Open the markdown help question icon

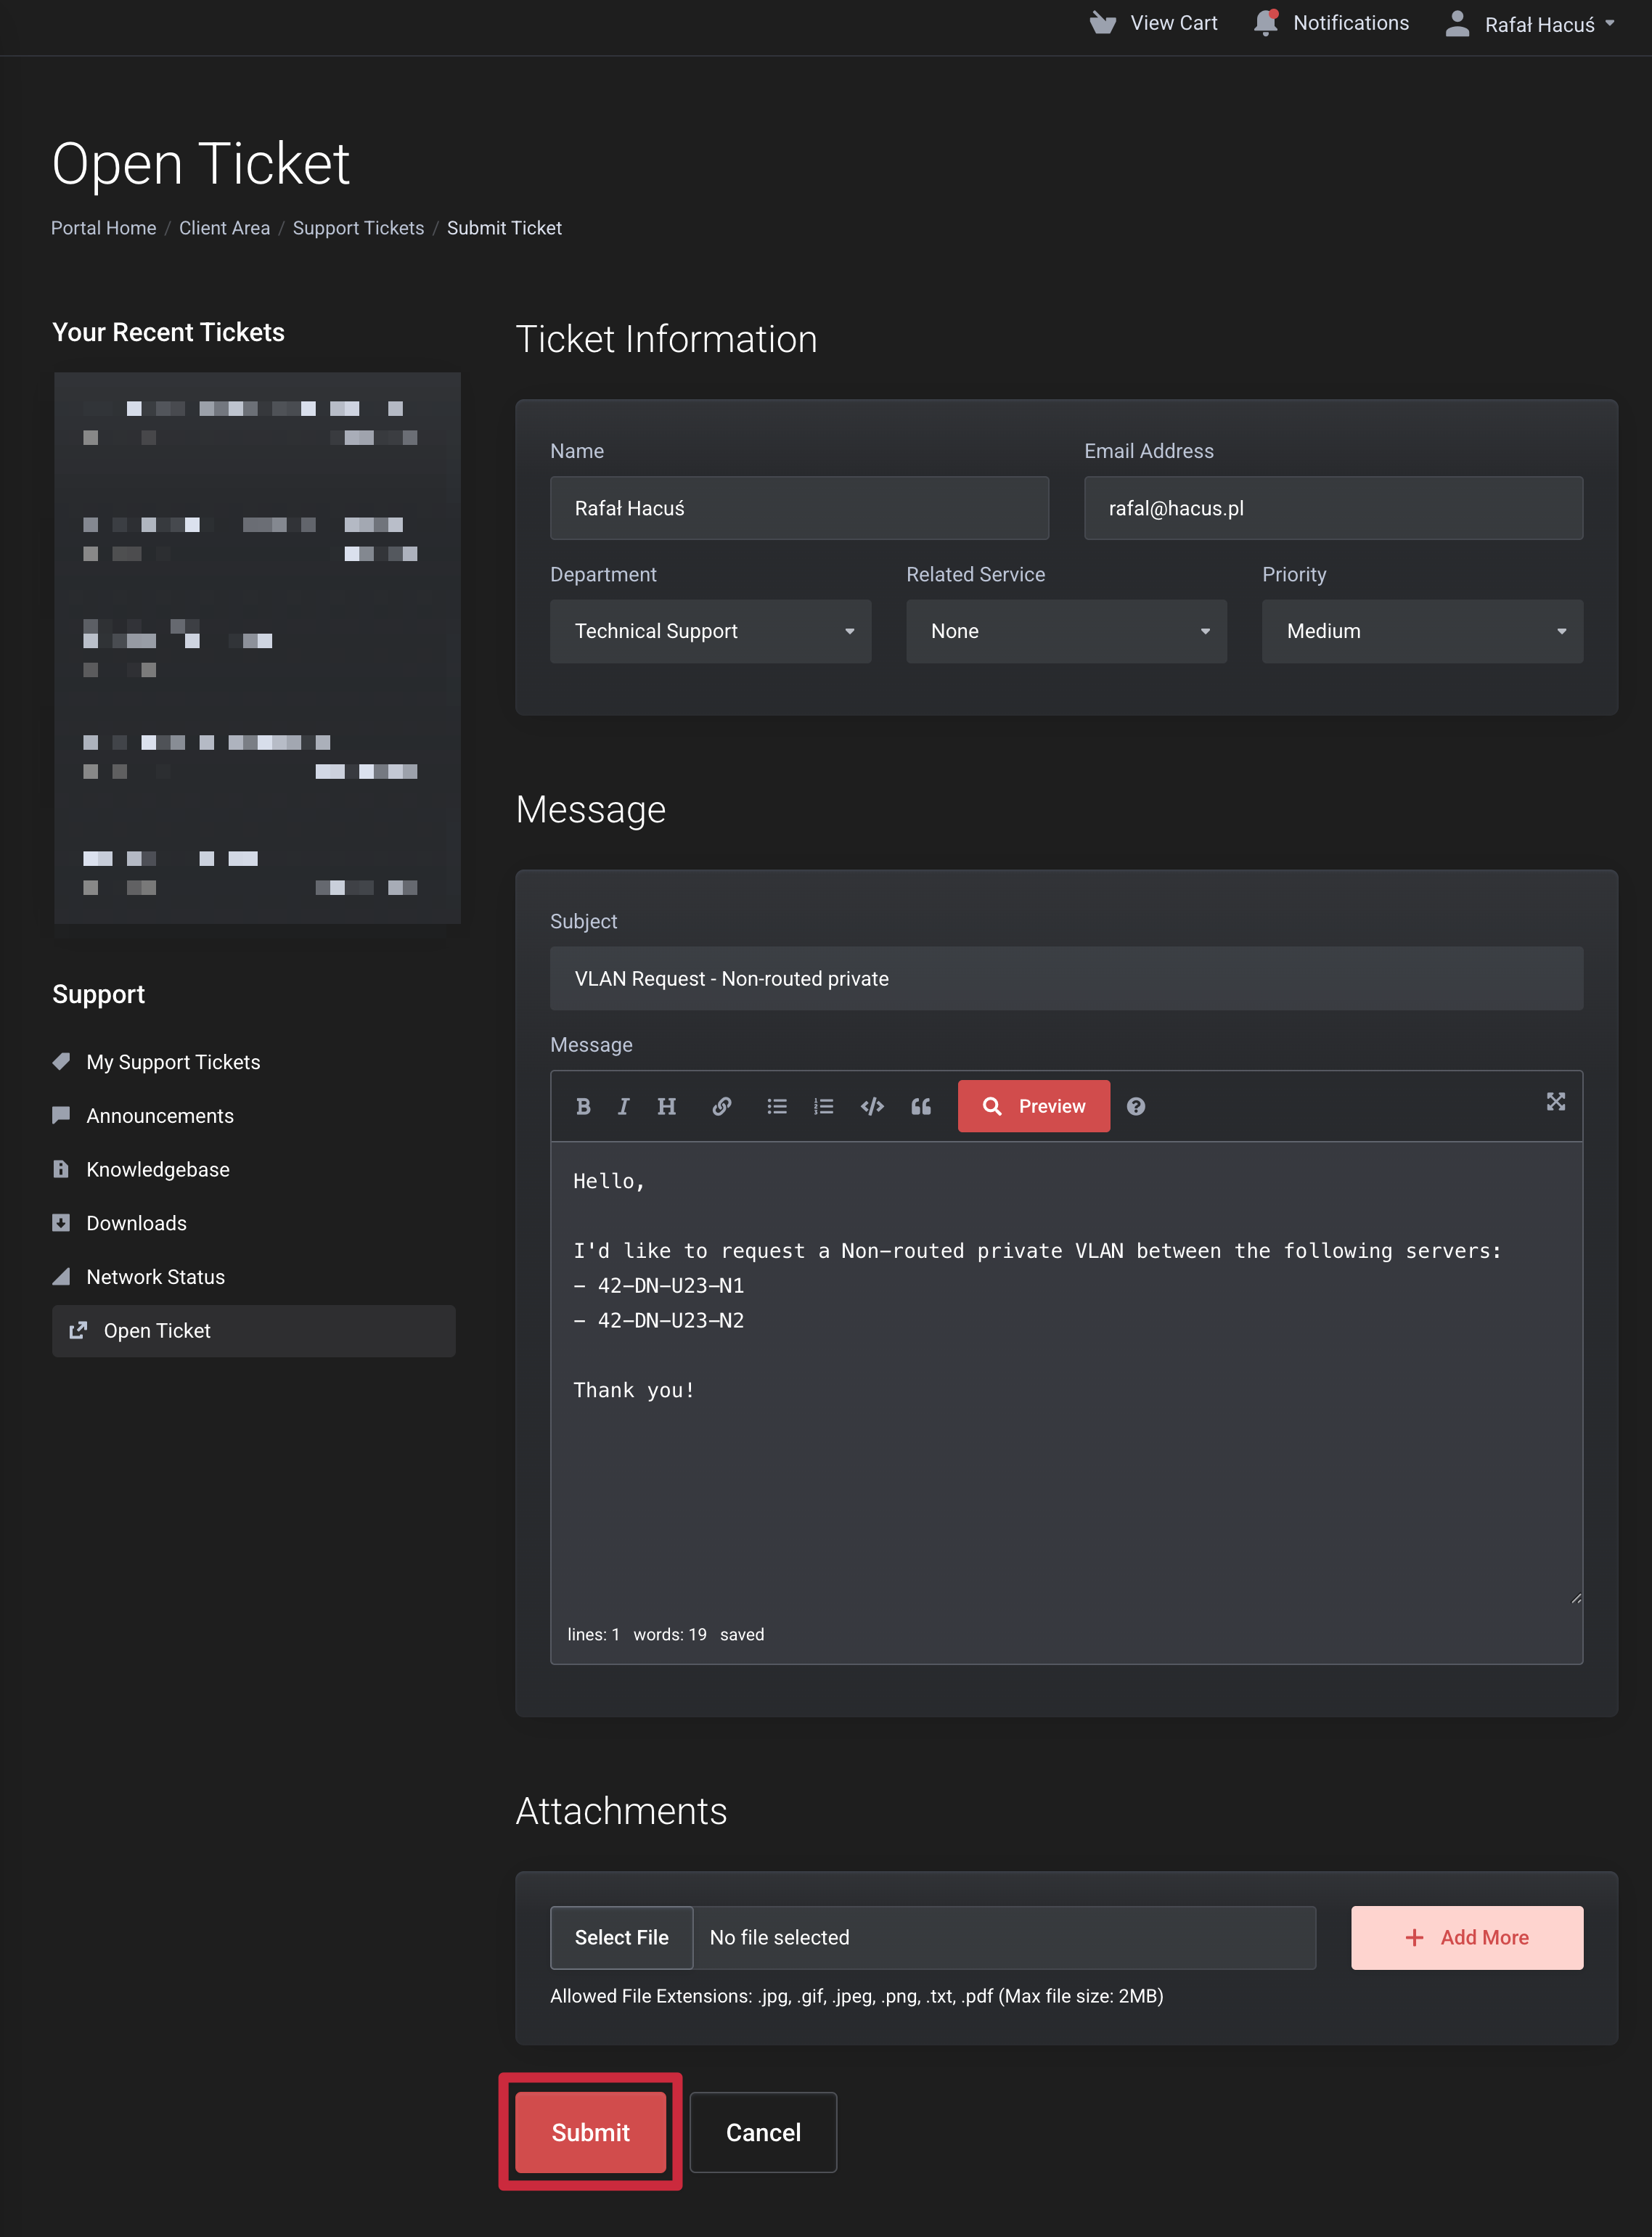(1136, 1106)
